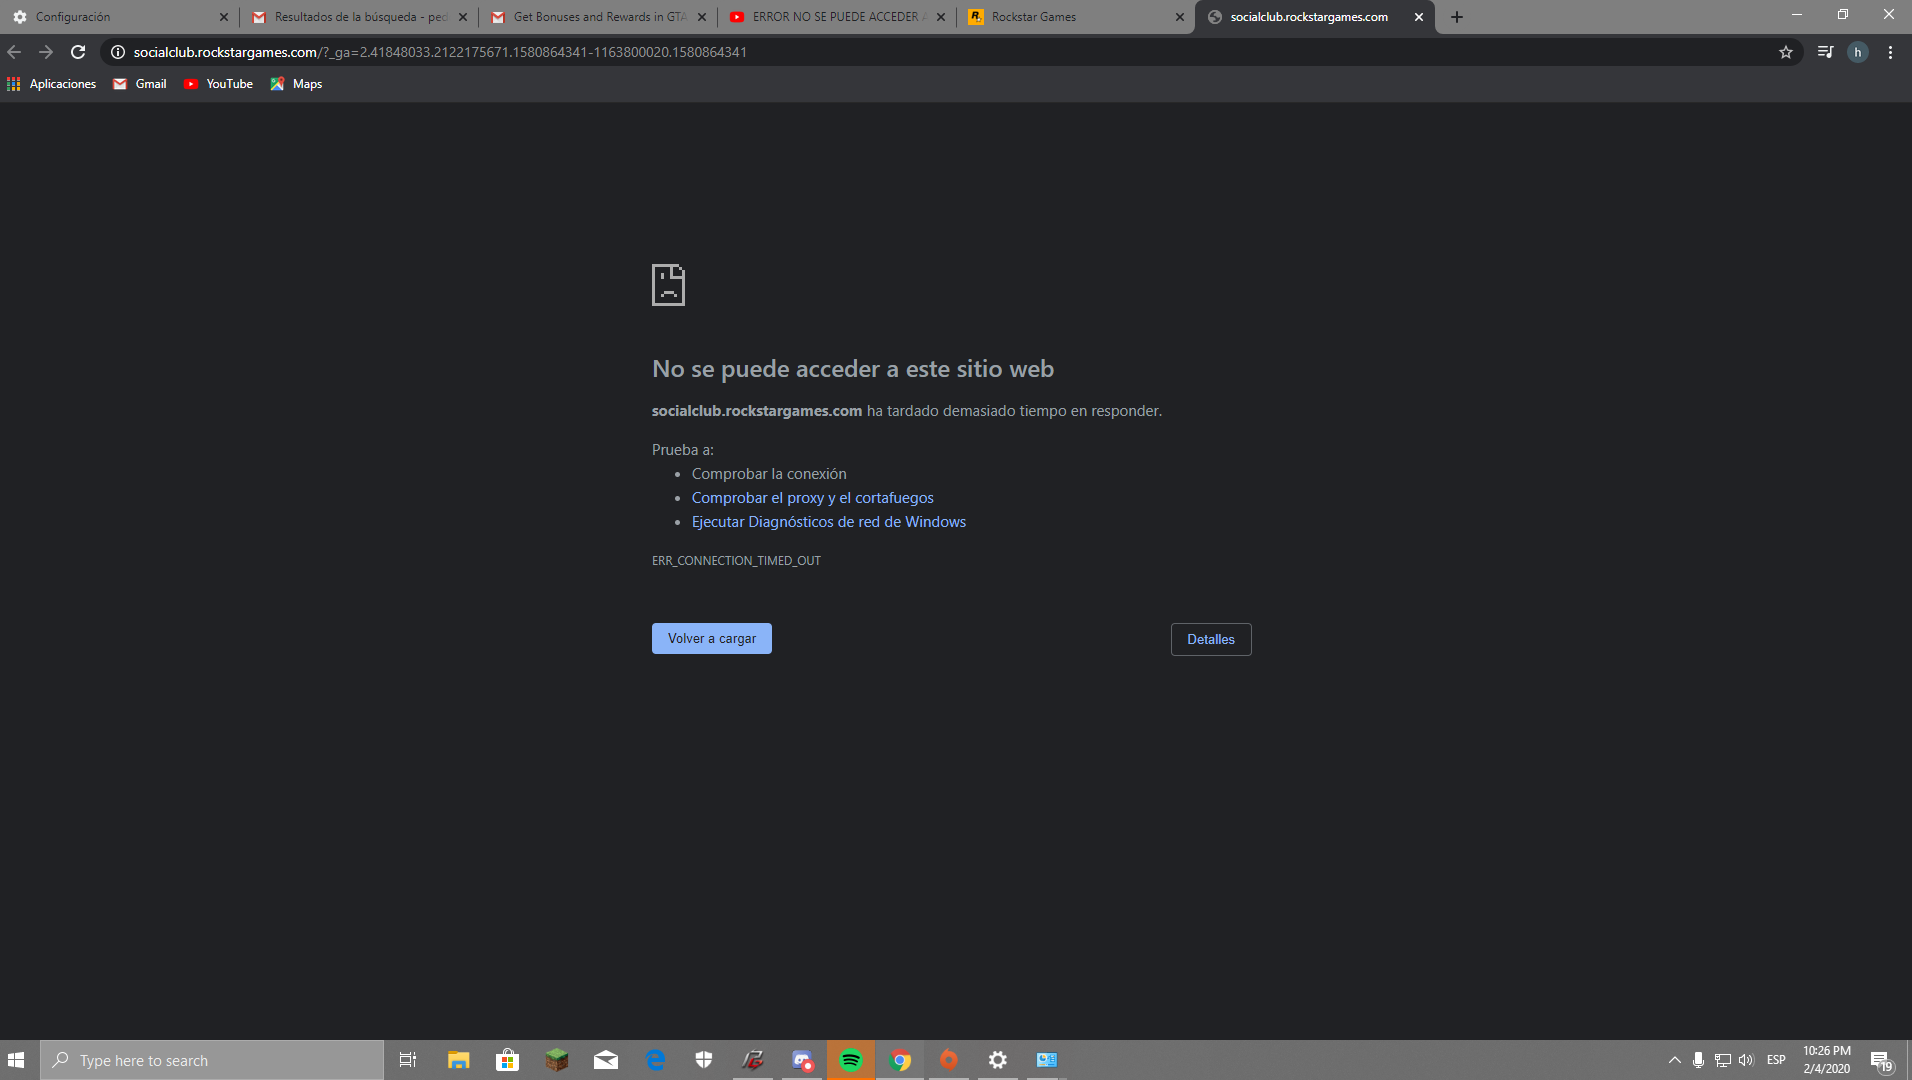Open network status in system tray
This screenshot has height=1080, width=1912.
(x=1722, y=1060)
